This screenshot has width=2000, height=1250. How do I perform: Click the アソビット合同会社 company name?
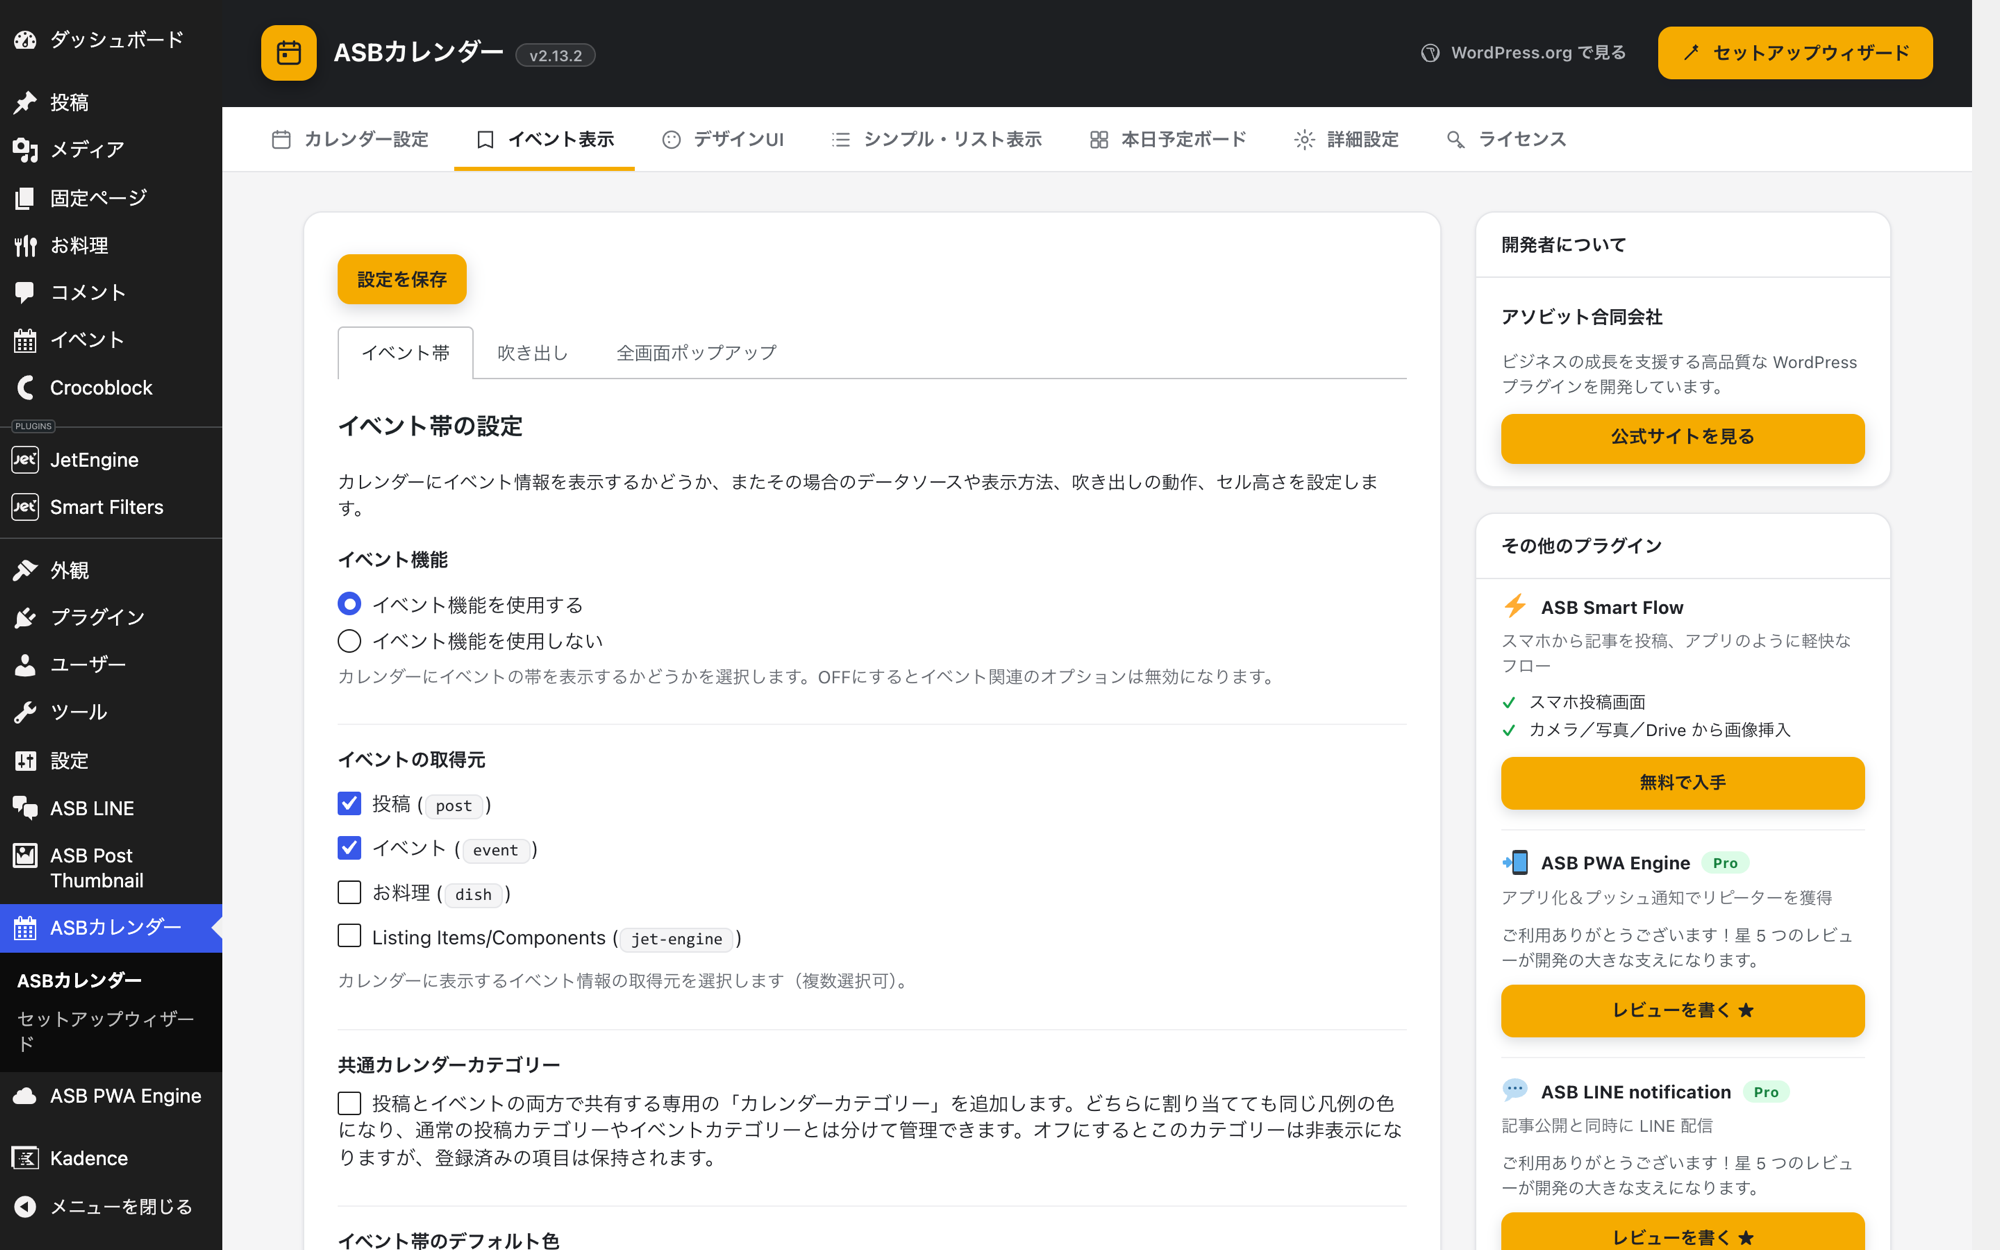coord(1581,317)
